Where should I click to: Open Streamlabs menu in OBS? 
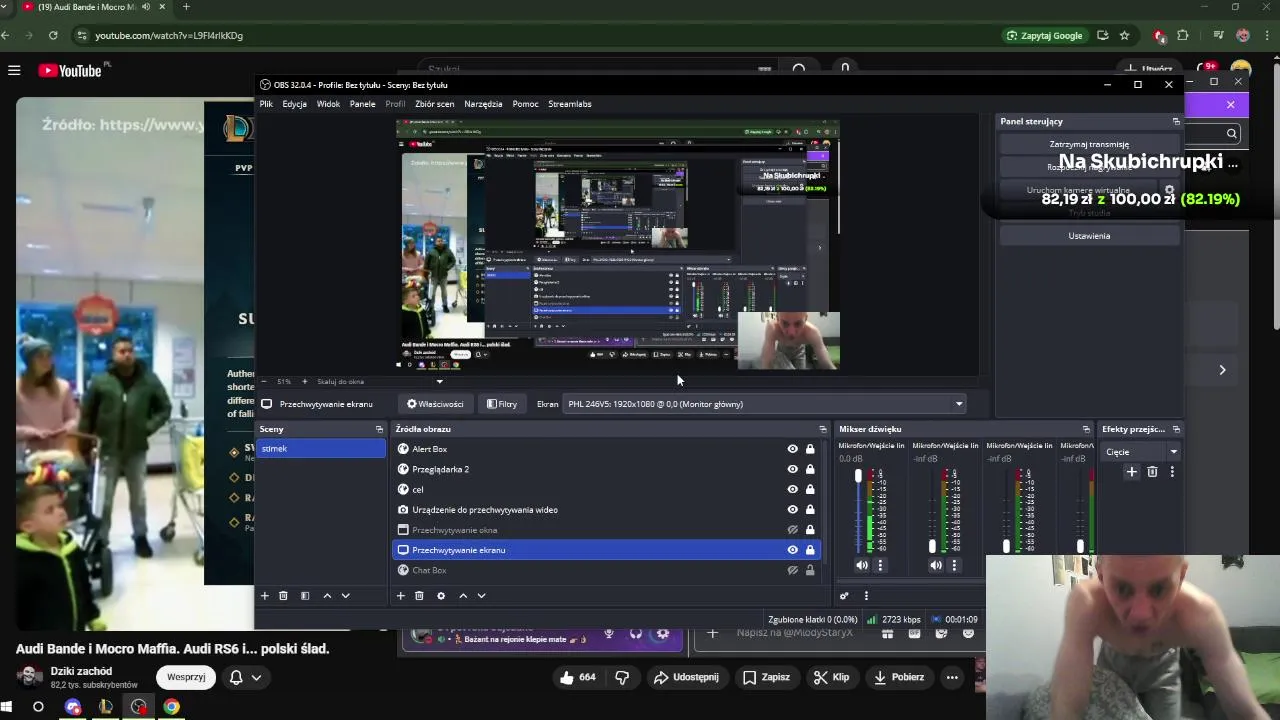pyautogui.click(x=569, y=104)
